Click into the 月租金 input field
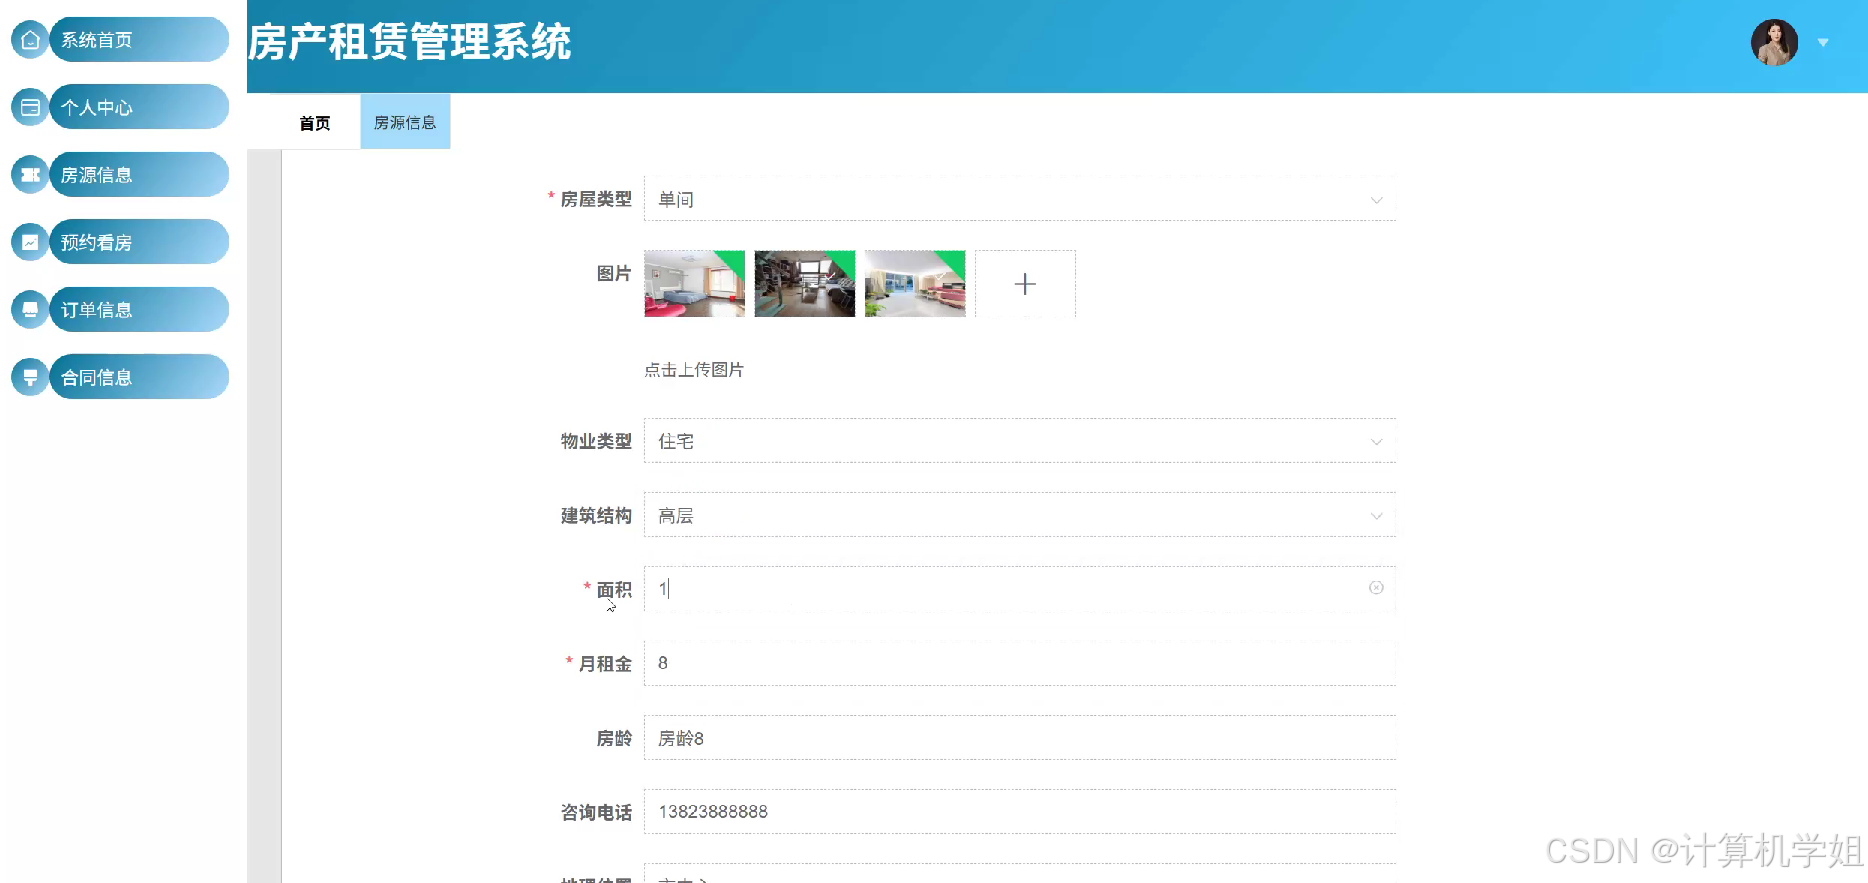 coord(1020,663)
